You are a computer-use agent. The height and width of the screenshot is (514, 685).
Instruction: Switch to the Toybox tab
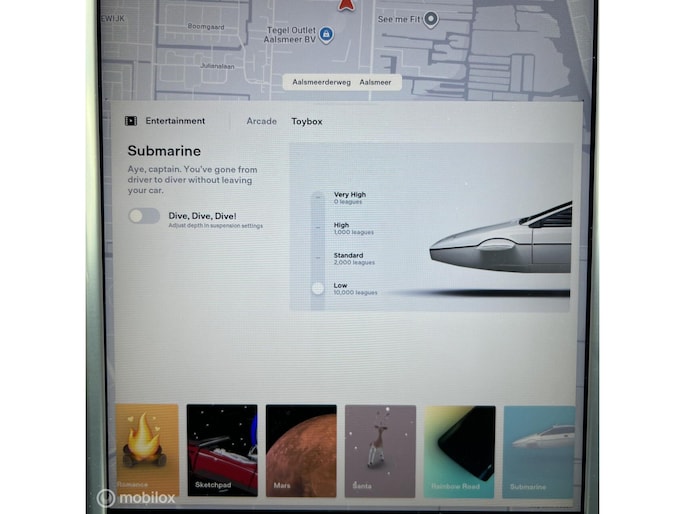[307, 121]
